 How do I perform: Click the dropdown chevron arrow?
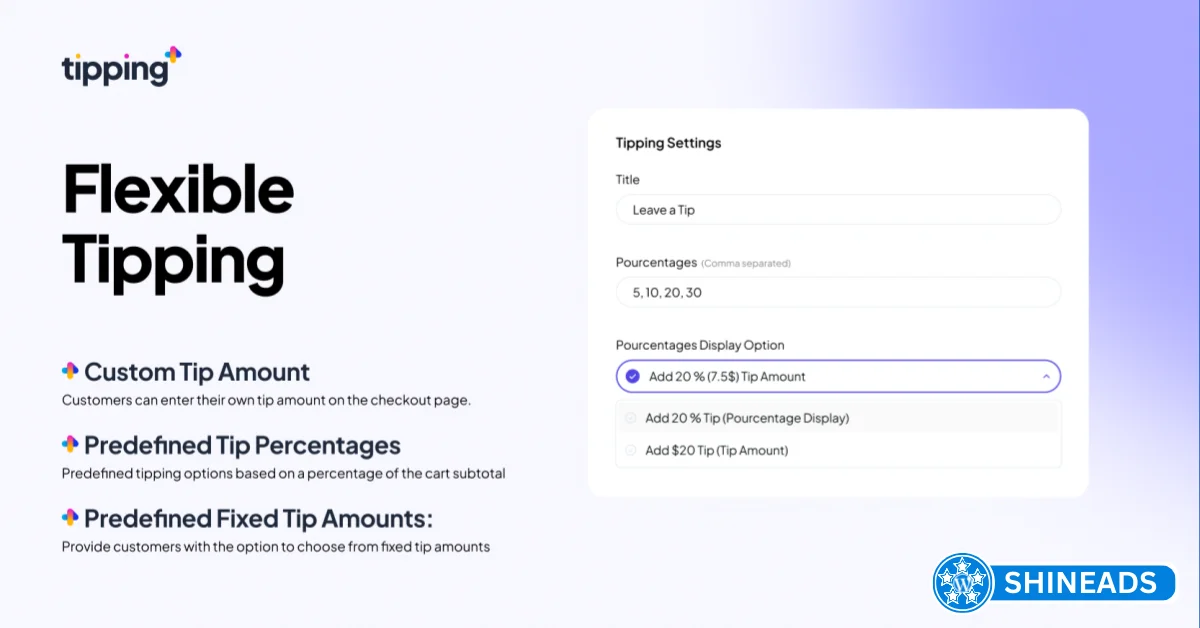(1046, 377)
